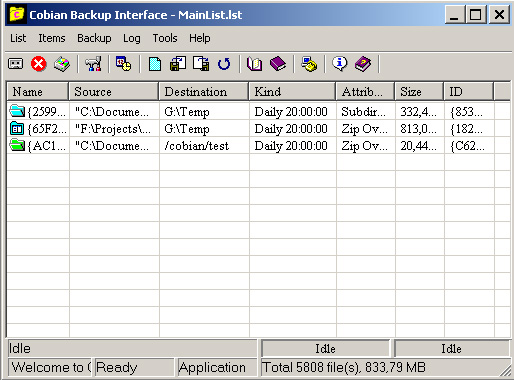514x380 pixels.
Task: Click the red X abort icon
Action: [39, 64]
